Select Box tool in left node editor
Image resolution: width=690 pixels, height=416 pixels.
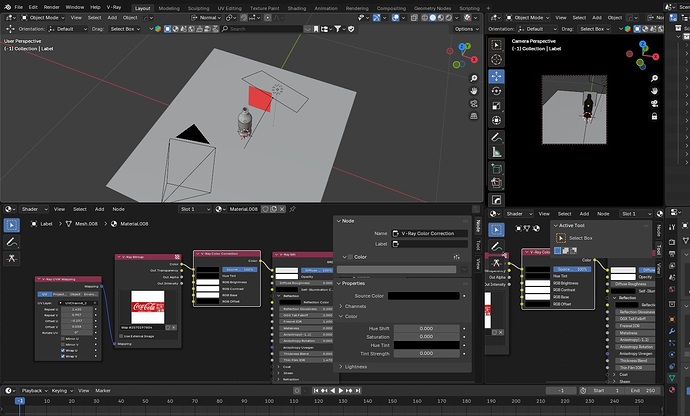pyautogui.click(x=12, y=225)
